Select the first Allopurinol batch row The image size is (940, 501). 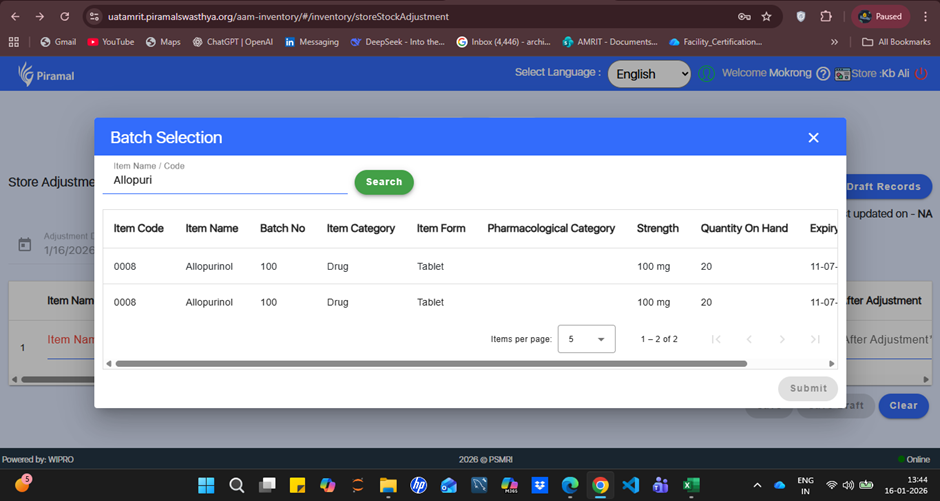pos(400,267)
